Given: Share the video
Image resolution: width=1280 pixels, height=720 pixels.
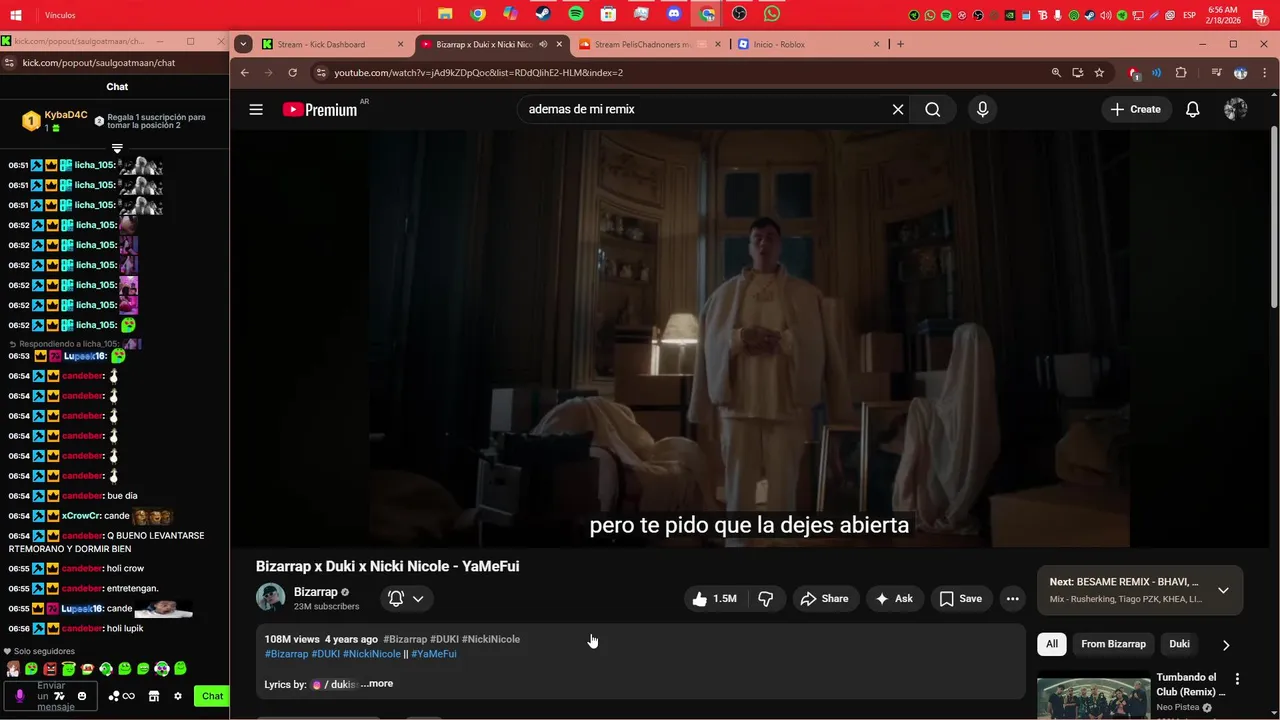Looking at the screenshot, I should pyautogui.click(x=825, y=599).
